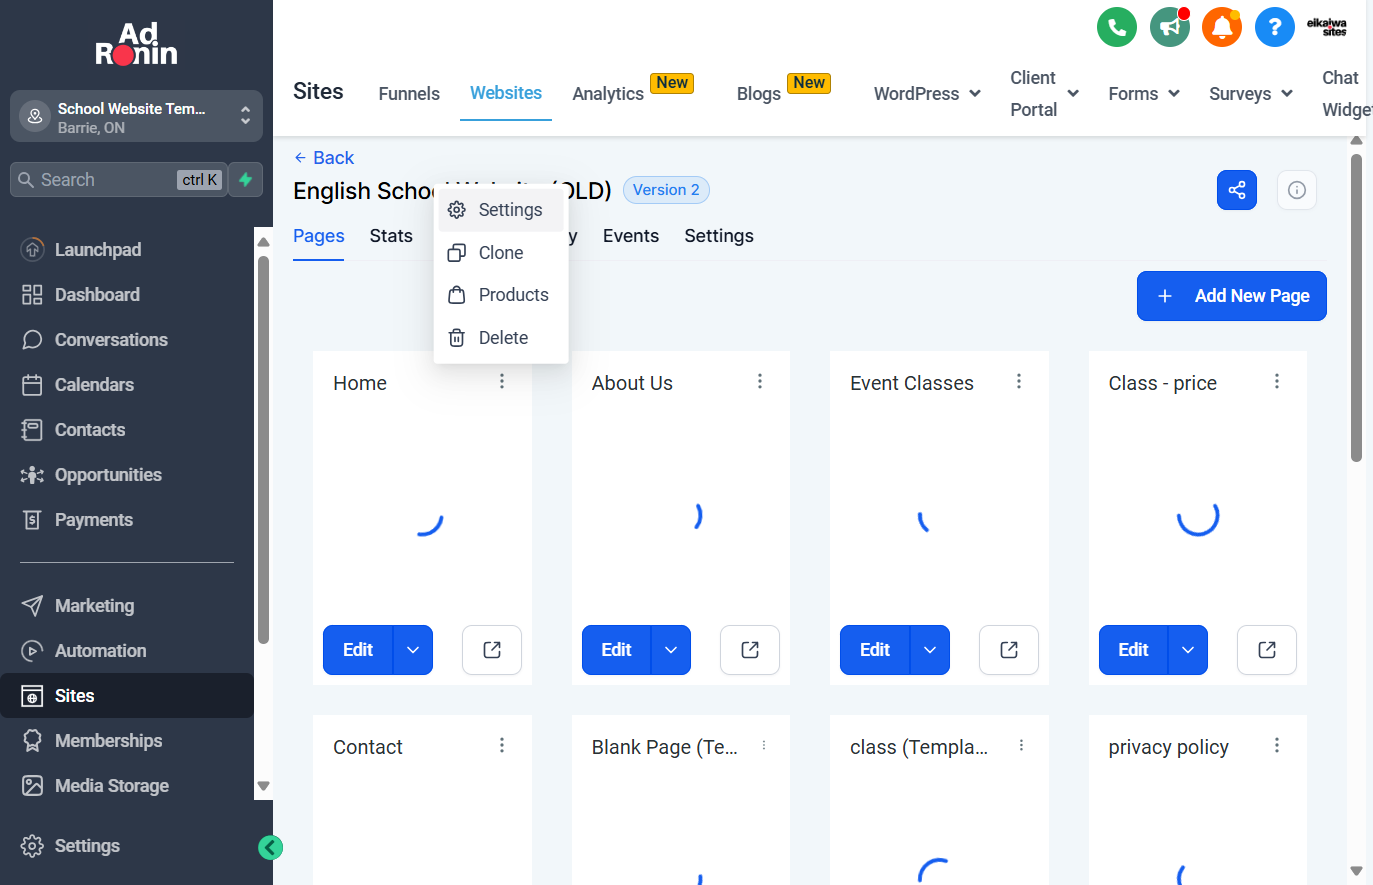1373x885 pixels.
Task: Click the Add New Page button
Action: coord(1232,296)
